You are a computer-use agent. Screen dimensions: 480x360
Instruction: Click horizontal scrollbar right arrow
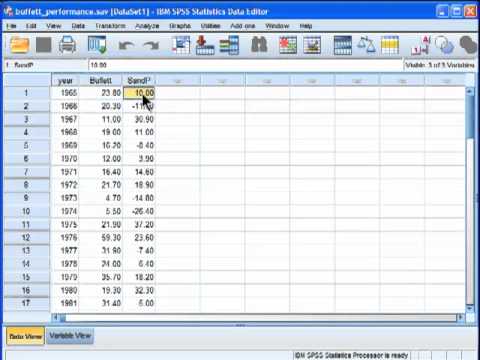click(x=461, y=317)
